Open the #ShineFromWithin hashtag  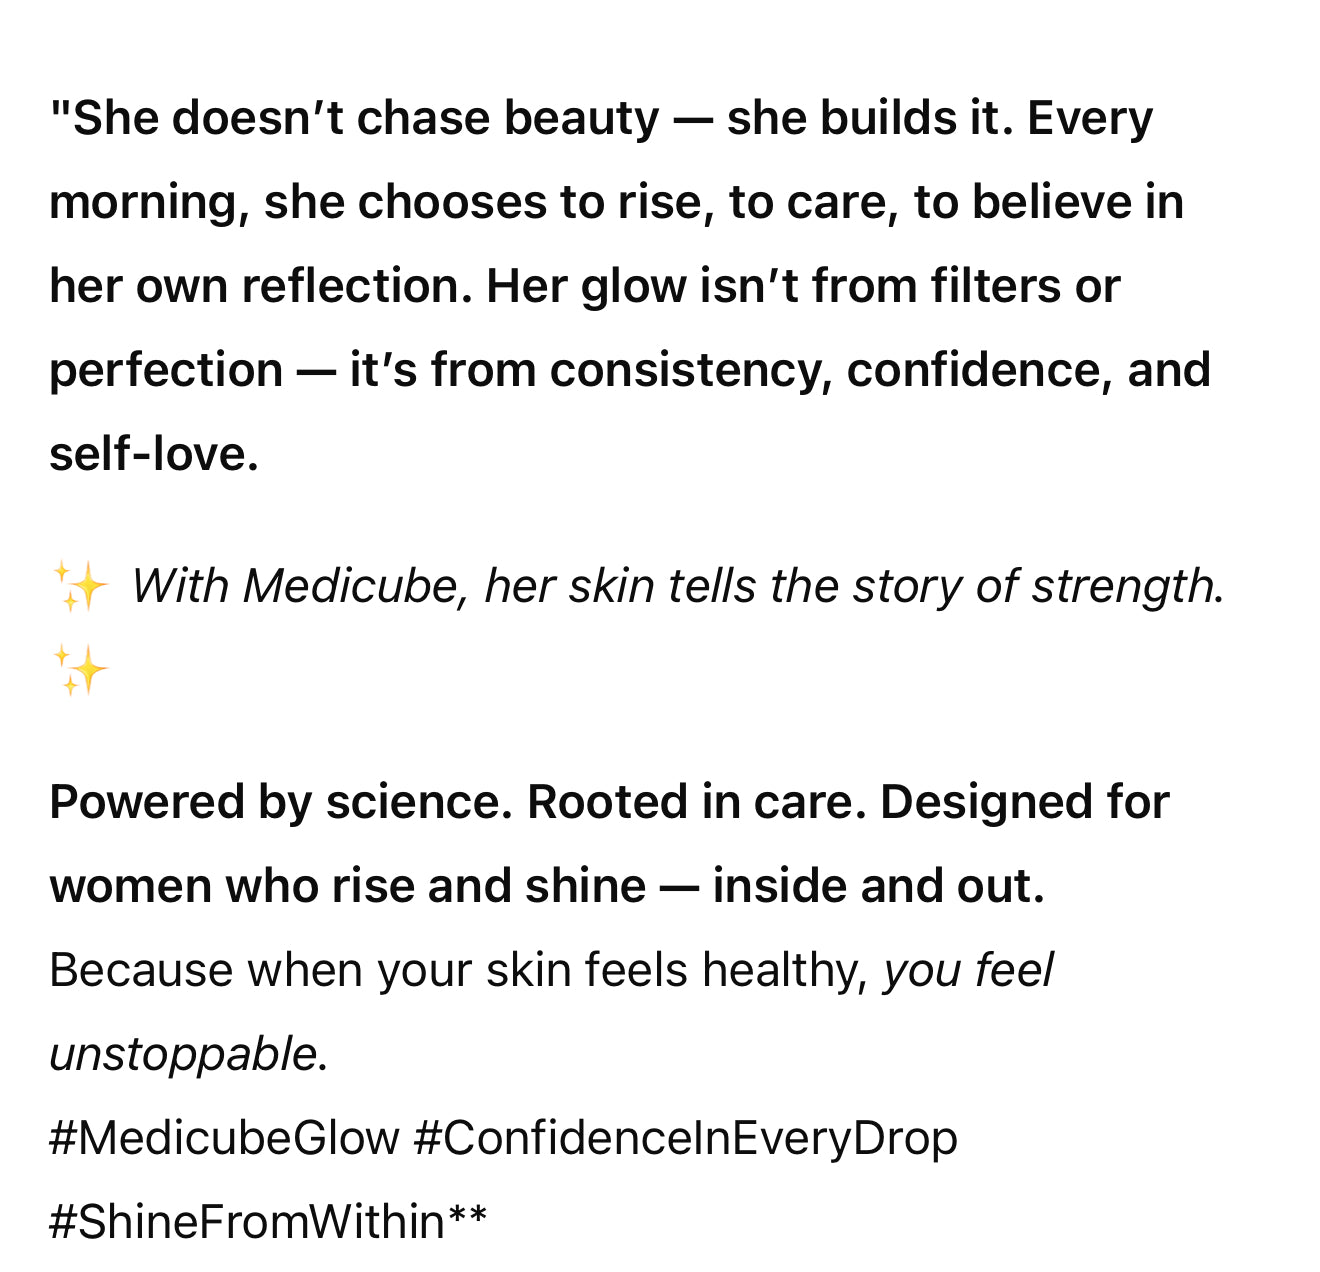coord(246,1222)
